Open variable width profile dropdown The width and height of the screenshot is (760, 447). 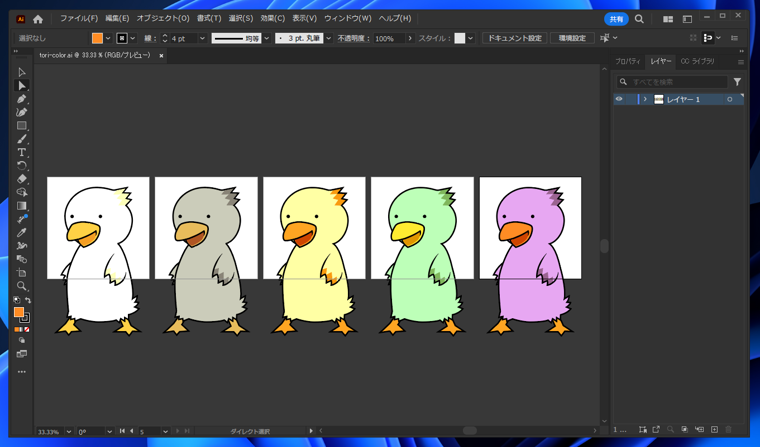click(x=267, y=38)
